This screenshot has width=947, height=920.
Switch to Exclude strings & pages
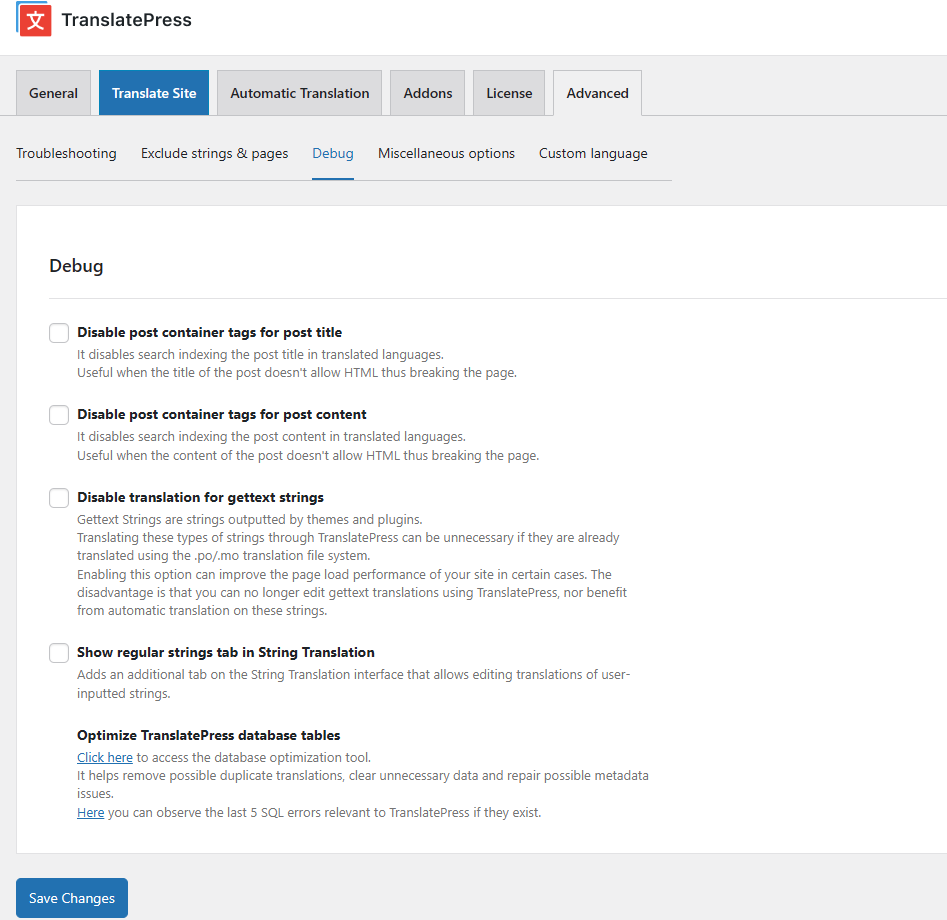pos(214,153)
